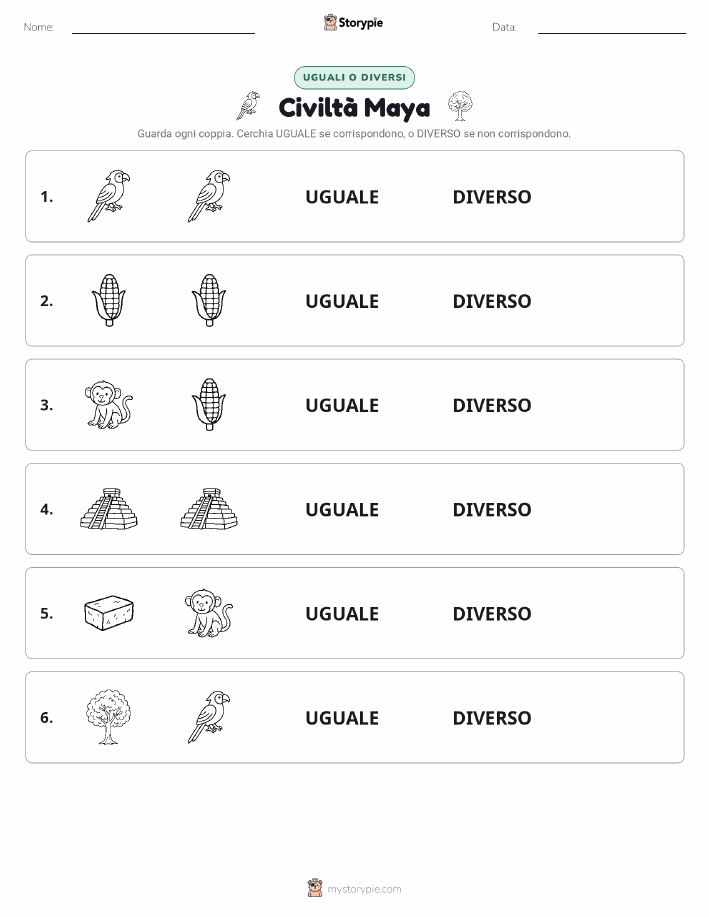Select DIVERSO for row 5
Viewport: 709px width, 917px height.
click(x=492, y=613)
